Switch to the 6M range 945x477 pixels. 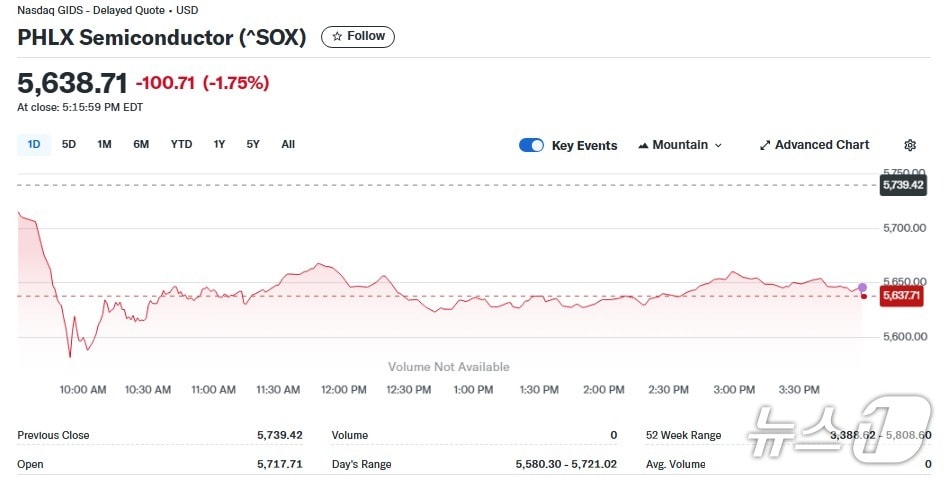click(x=141, y=144)
